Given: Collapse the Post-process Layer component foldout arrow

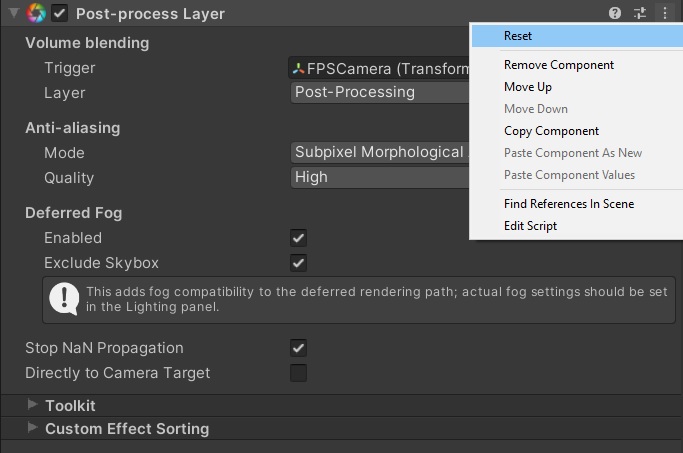Looking at the screenshot, I should pos(14,13).
